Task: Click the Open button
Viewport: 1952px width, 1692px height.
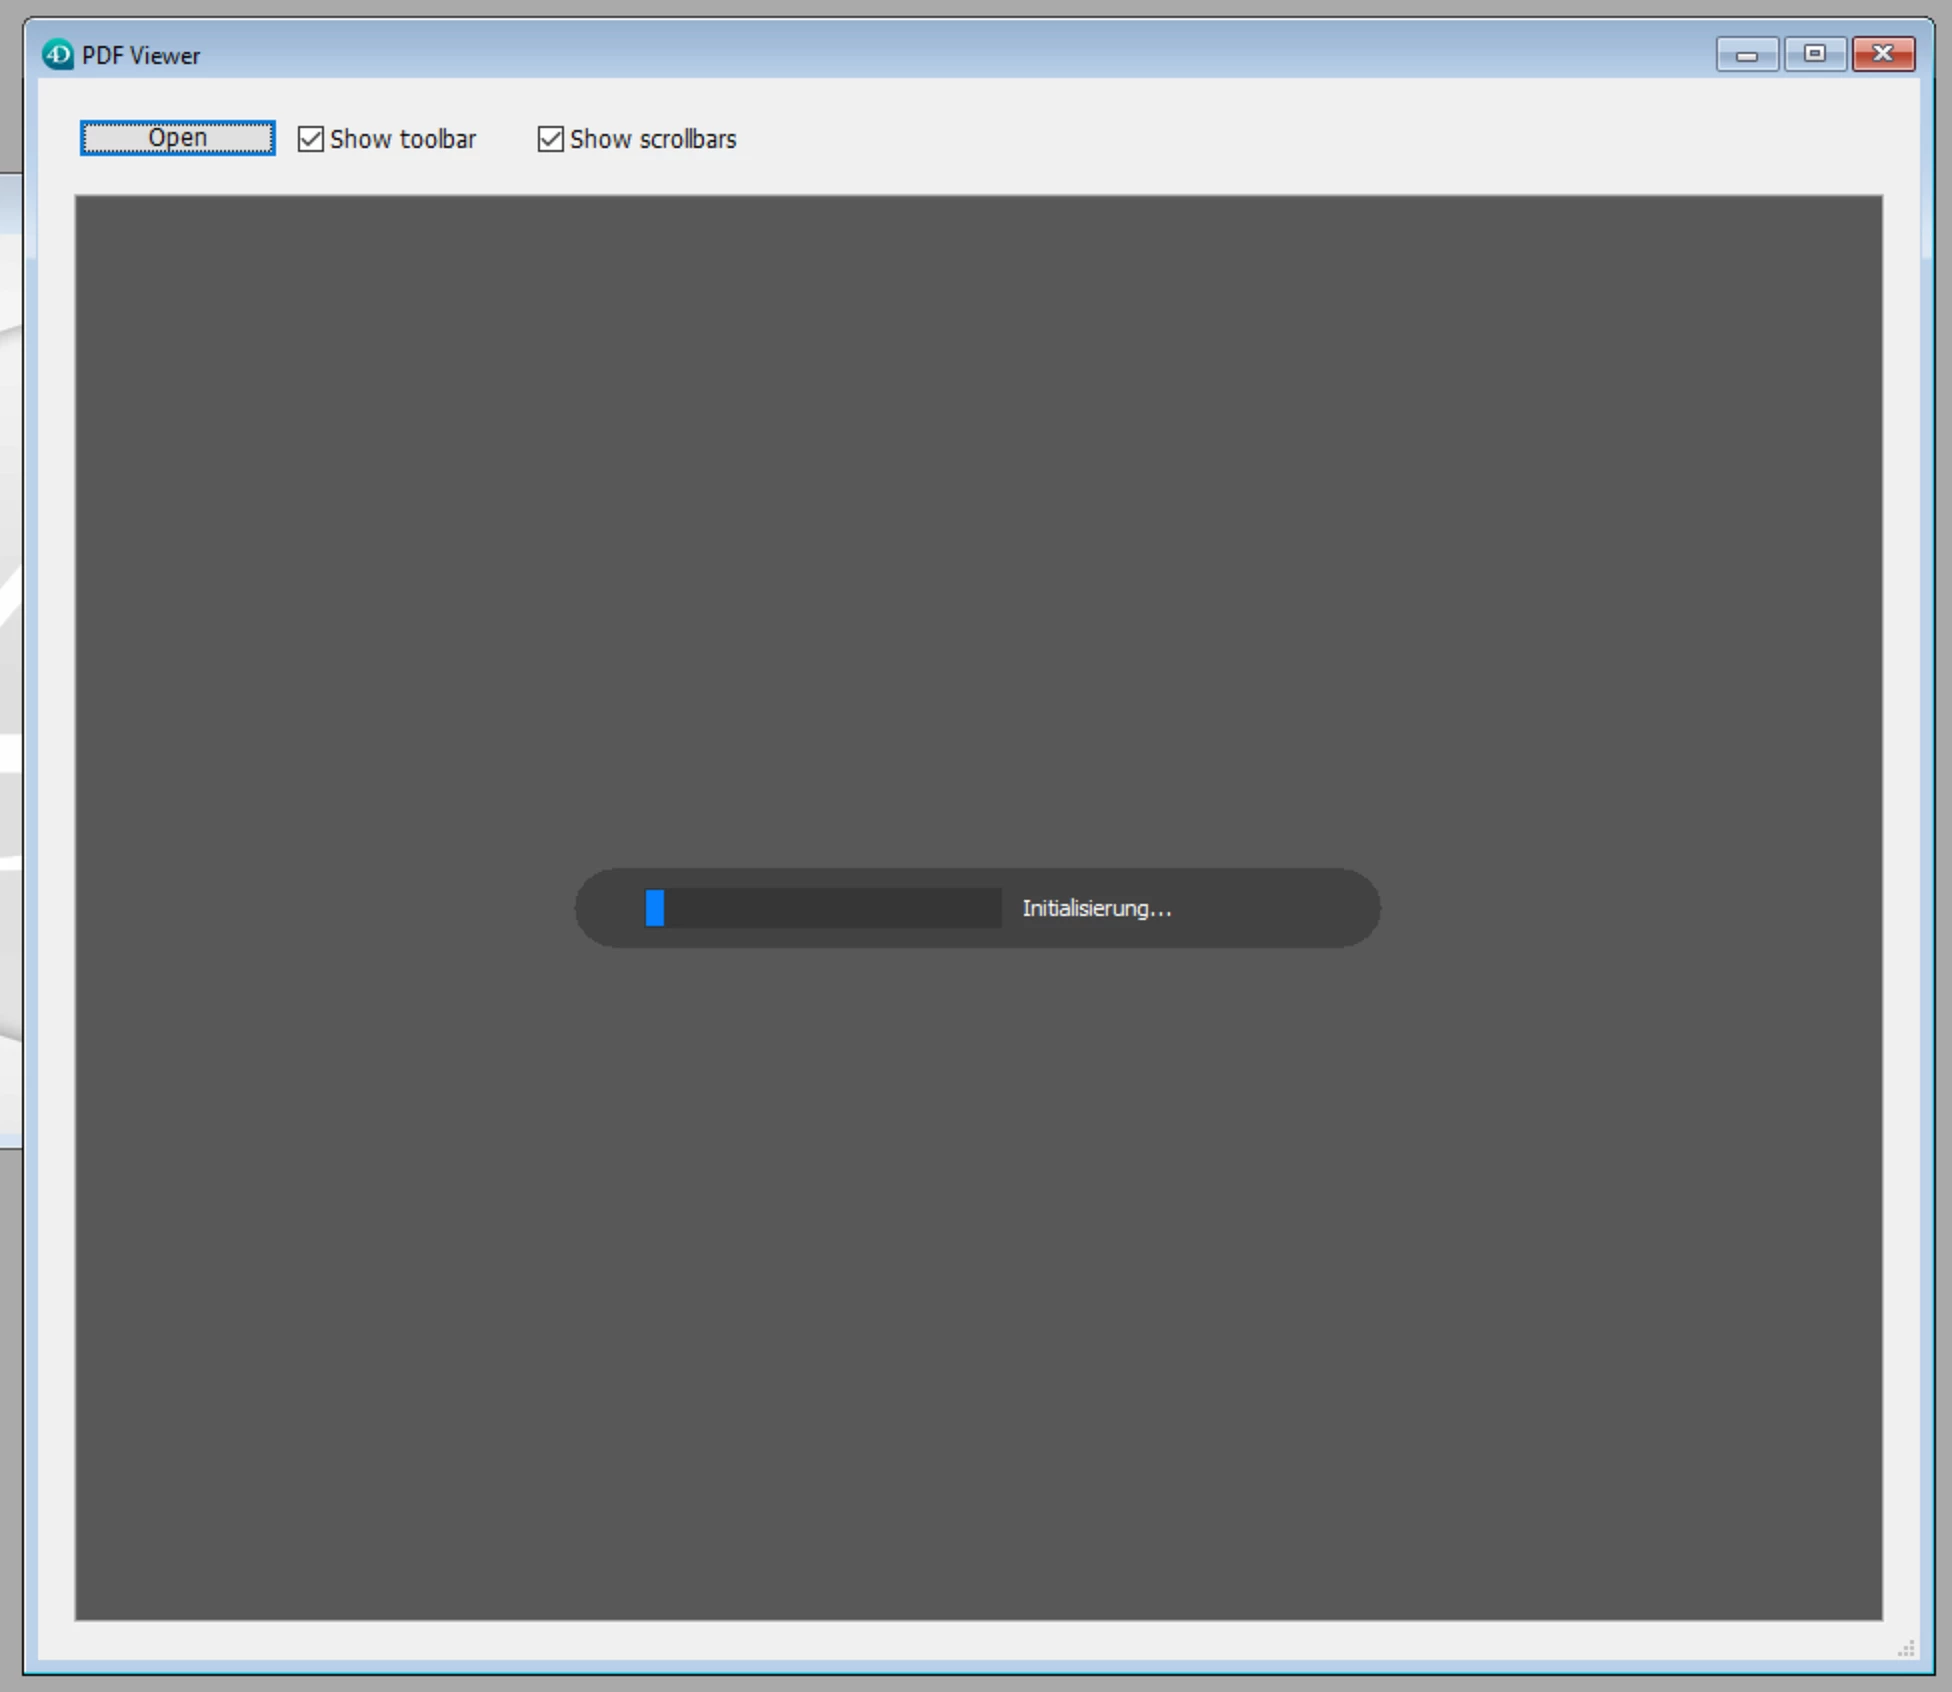Action: (177, 138)
